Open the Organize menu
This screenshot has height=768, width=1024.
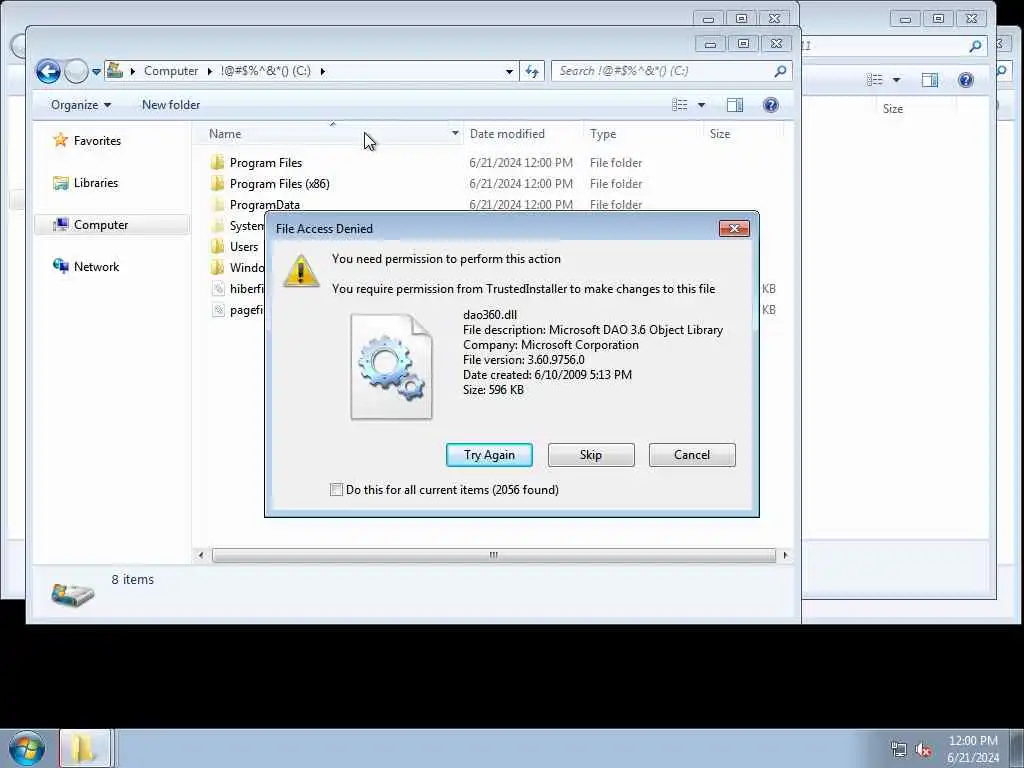[81, 105]
